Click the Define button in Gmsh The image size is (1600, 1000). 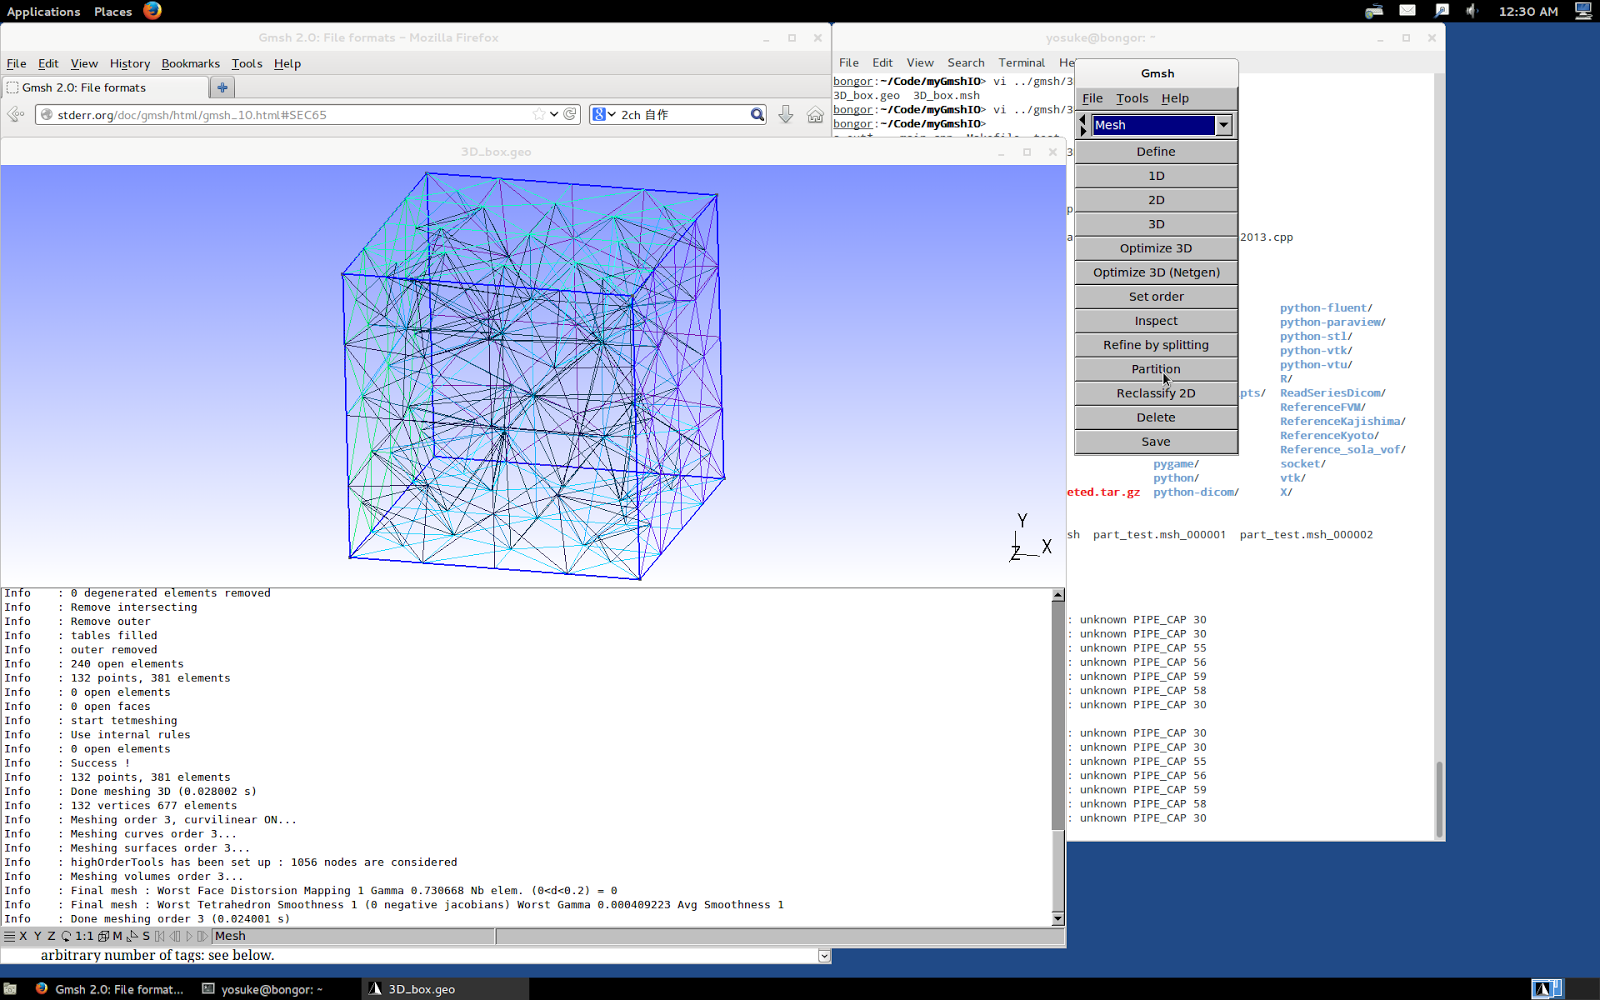(1156, 152)
